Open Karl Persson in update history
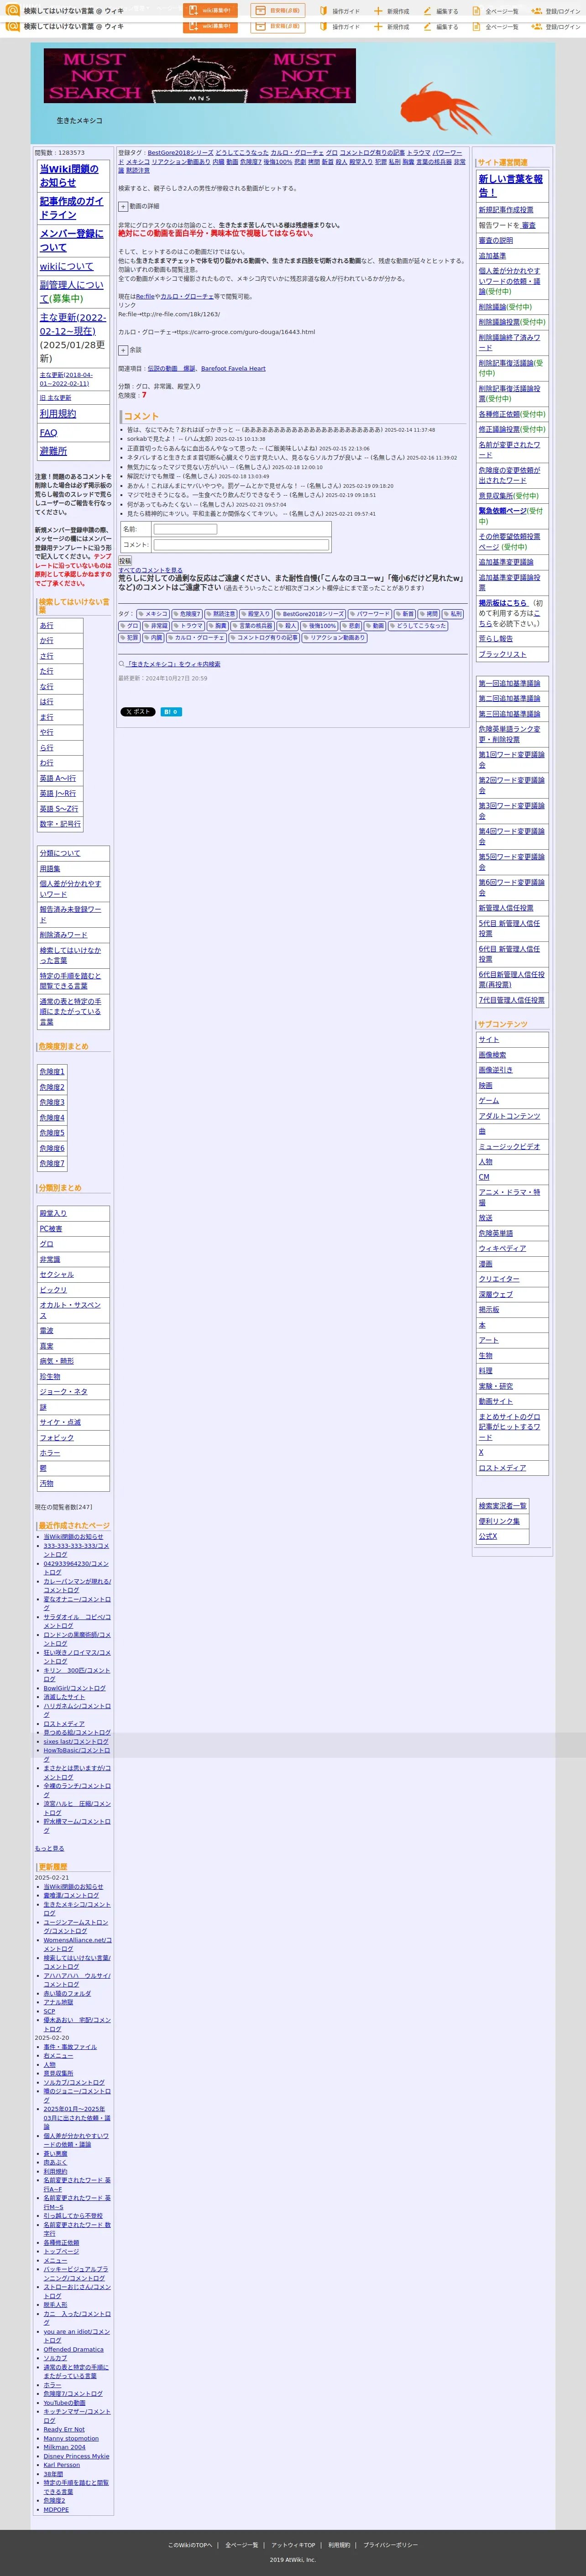Viewport: 586px width, 2576px height. [x=61, y=2465]
